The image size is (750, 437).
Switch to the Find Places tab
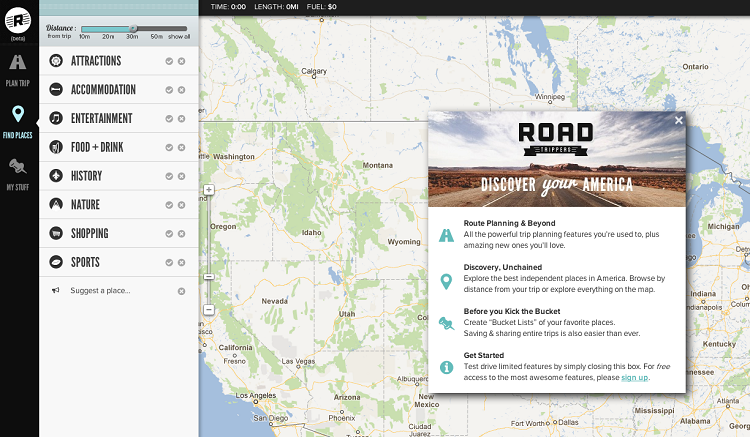[x=19, y=122]
